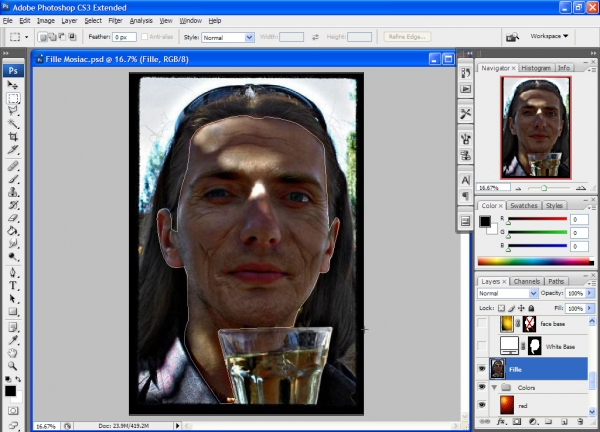
Task: Select the Pen tool
Action: (x=13, y=272)
